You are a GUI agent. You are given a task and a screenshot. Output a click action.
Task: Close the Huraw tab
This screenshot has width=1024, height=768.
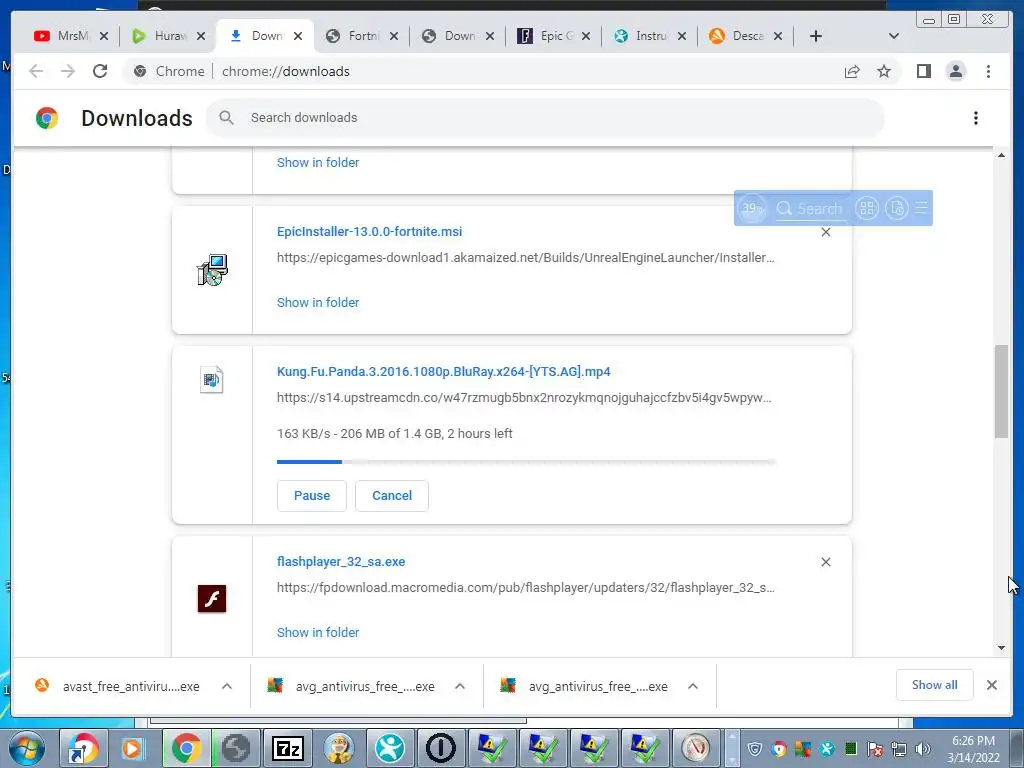coord(201,36)
